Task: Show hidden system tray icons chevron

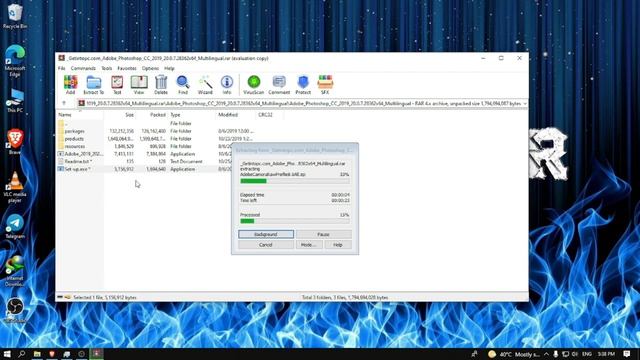Action: click(x=547, y=354)
